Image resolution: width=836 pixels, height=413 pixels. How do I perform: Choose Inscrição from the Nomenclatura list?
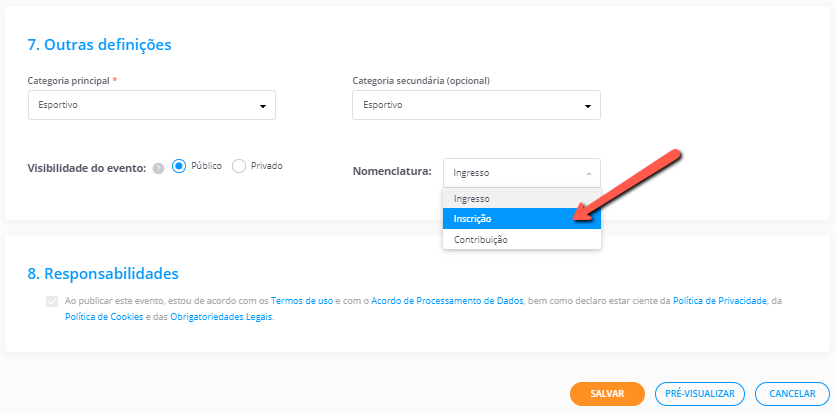(522, 218)
